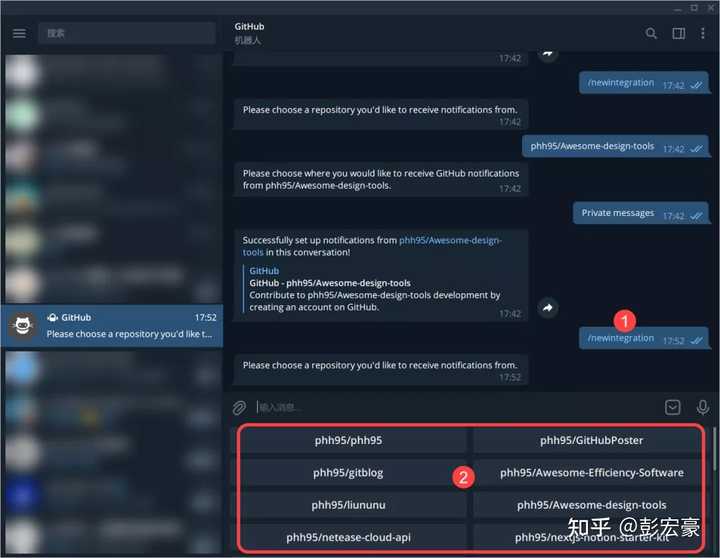Maximize the Telegram window
The width and height of the screenshot is (720, 558).
[x=694, y=8]
